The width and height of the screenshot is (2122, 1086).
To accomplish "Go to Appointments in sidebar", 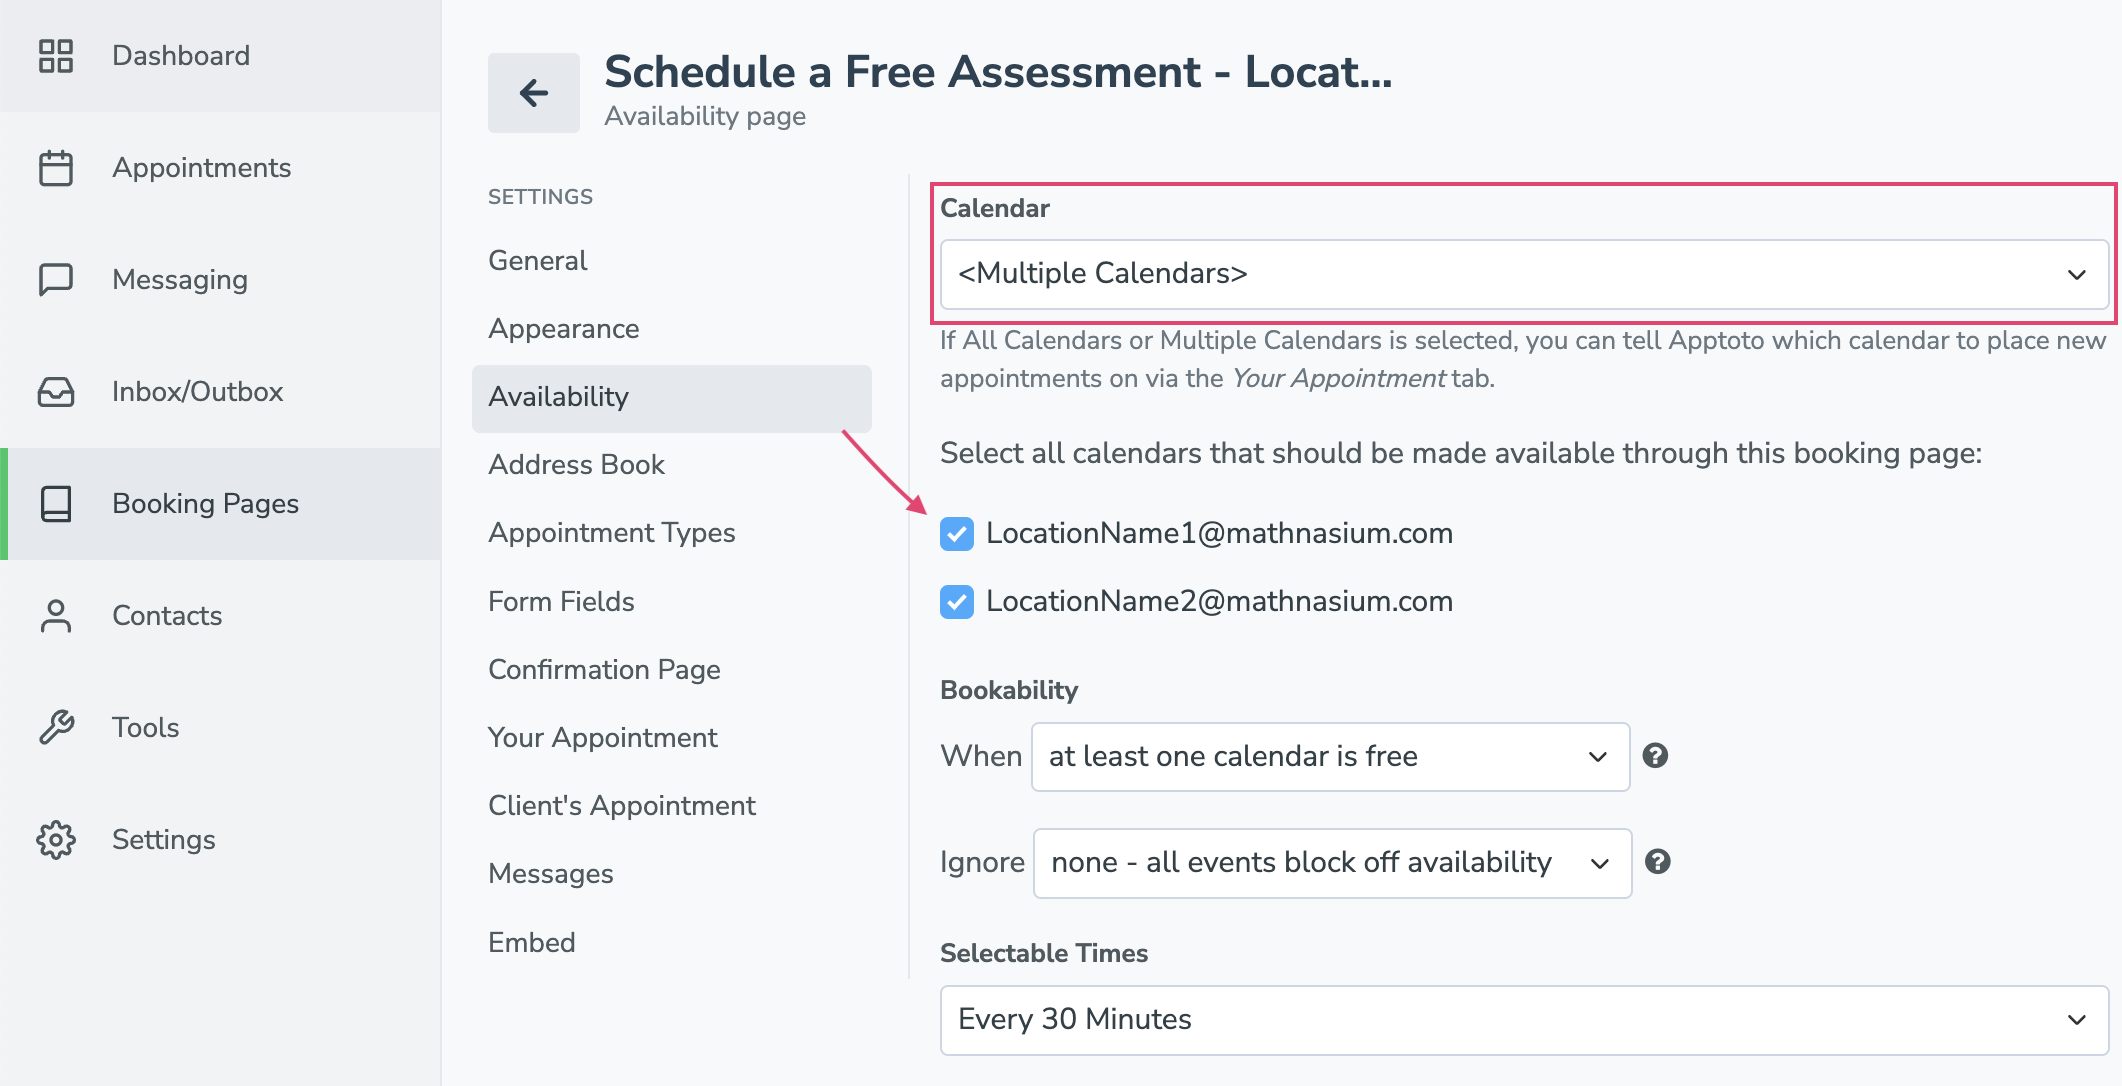I will [x=220, y=168].
